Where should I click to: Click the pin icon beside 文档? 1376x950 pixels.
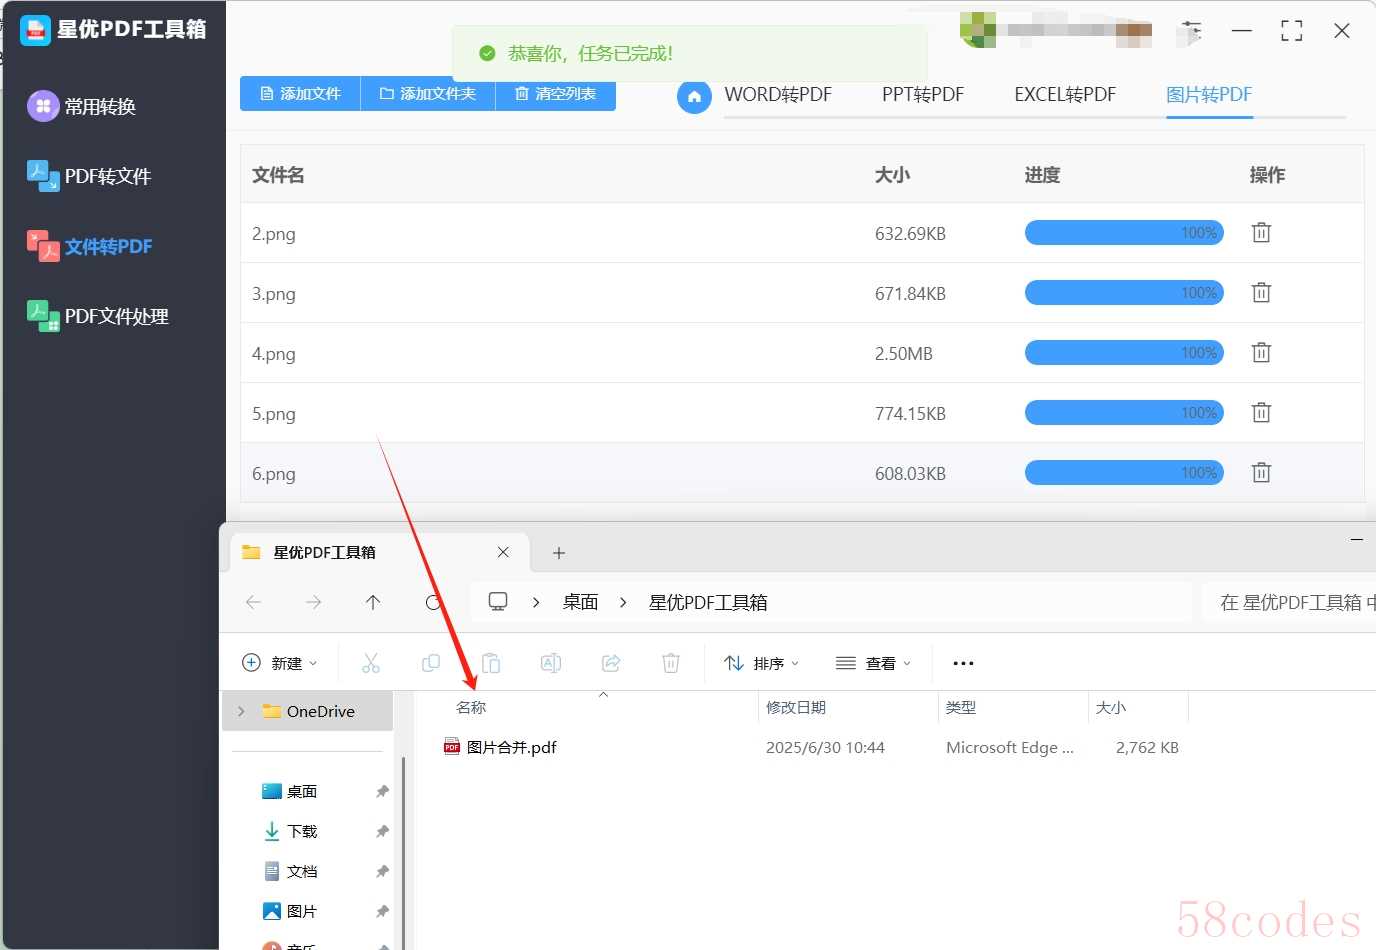click(x=382, y=871)
